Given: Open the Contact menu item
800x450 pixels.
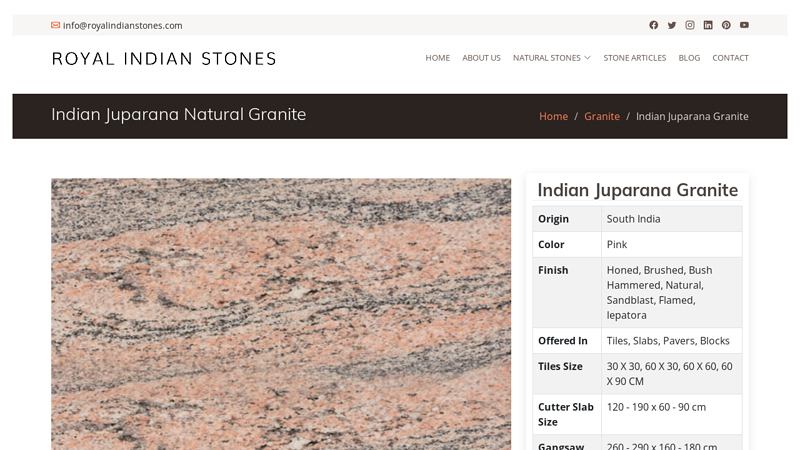Looking at the screenshot, I should [730, 58].
